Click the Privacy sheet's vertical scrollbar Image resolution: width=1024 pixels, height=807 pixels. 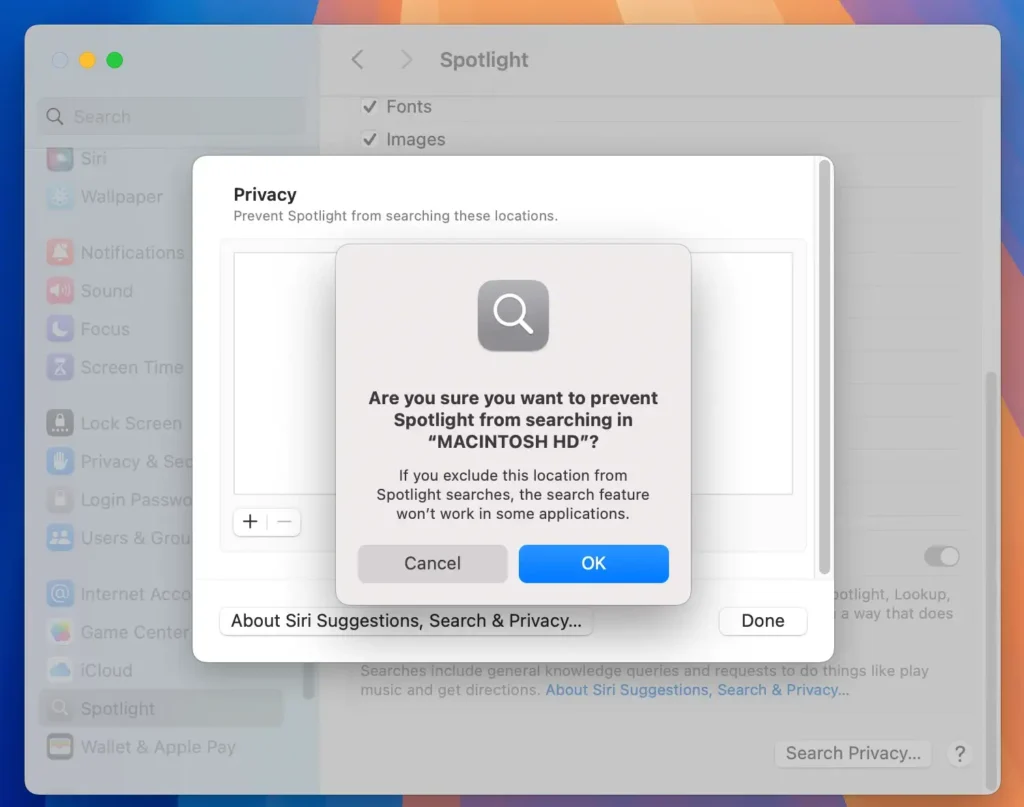point(825,368)
